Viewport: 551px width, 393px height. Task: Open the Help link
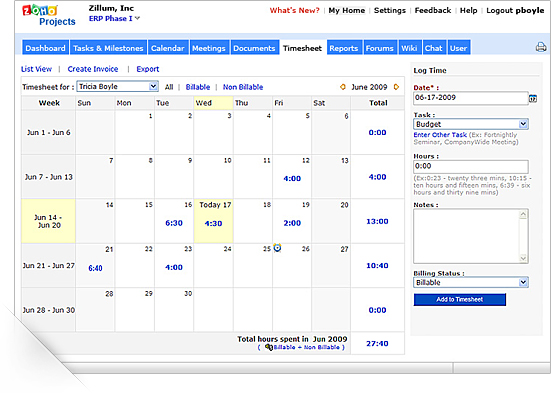tap(468, 11)
